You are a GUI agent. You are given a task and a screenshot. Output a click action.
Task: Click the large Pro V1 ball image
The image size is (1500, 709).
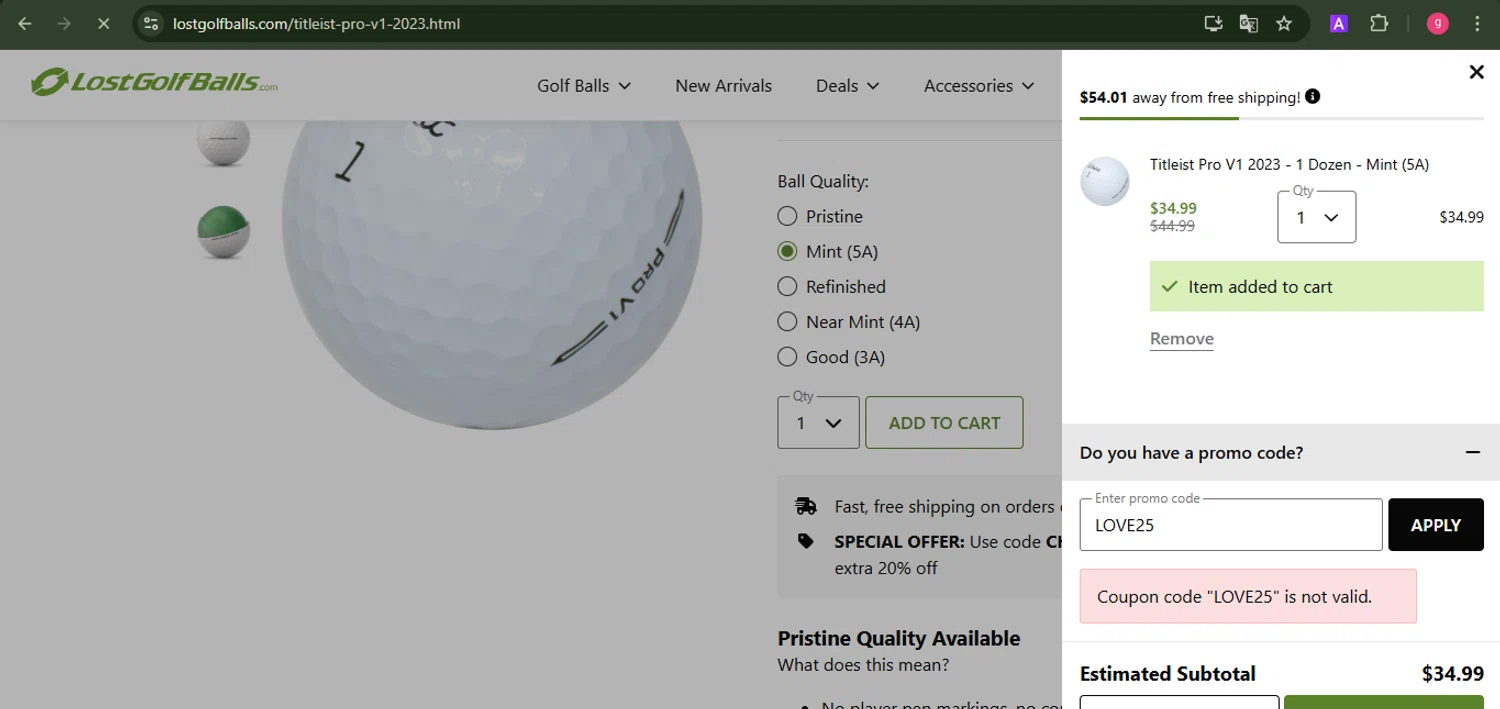coord(491,275)
